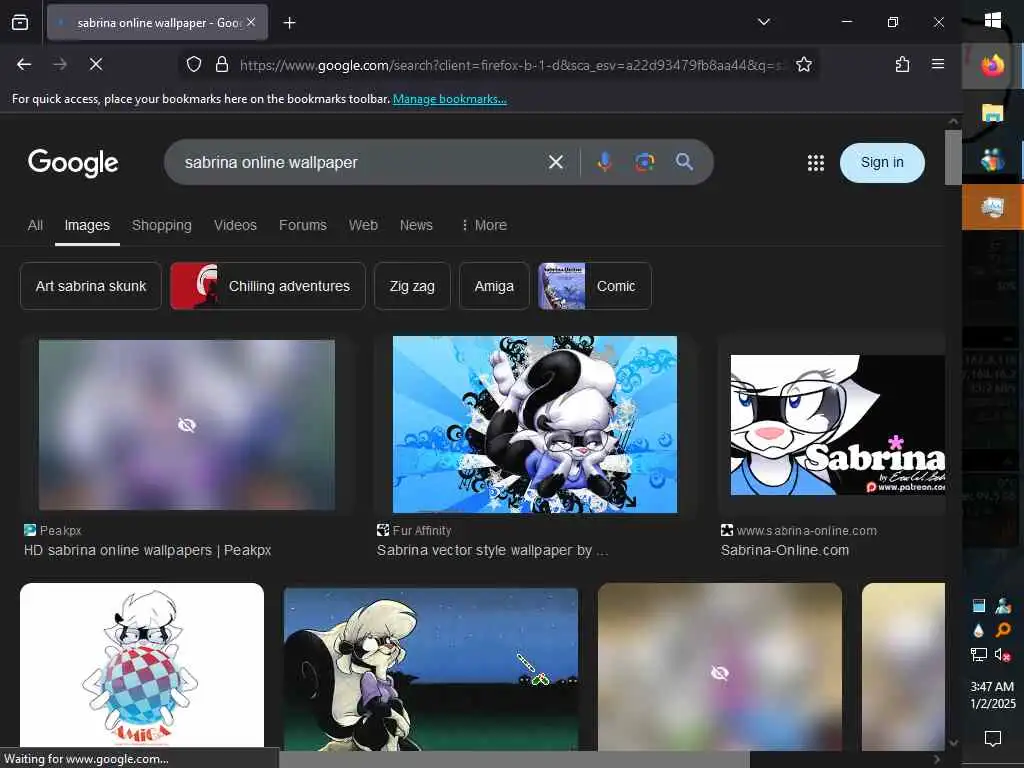
Task: Open HD sabrina online wallpapers Peakpx link
Action: tap(147, 551)
